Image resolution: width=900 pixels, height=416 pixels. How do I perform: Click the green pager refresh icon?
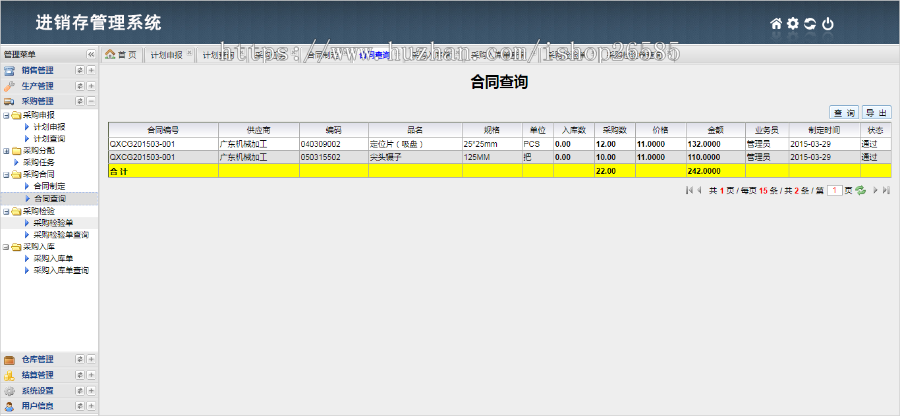pos(860,190)
